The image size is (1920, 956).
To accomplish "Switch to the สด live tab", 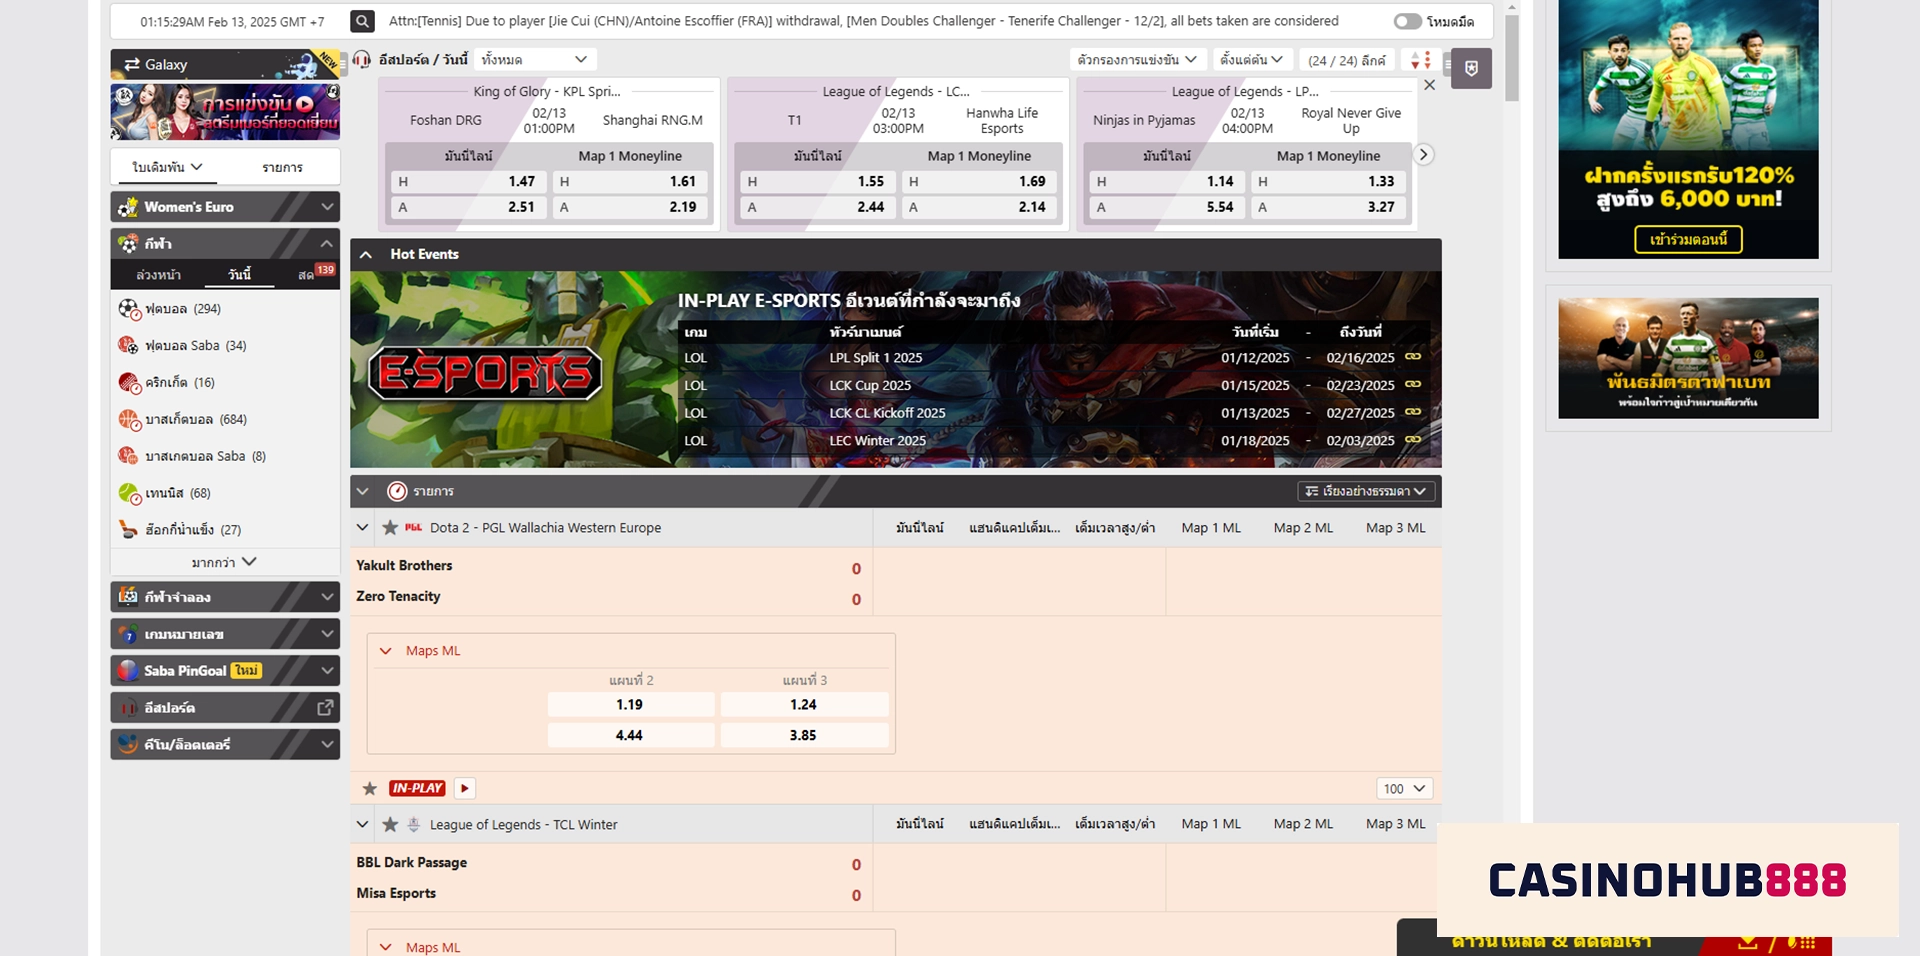I will coord(306,274).
